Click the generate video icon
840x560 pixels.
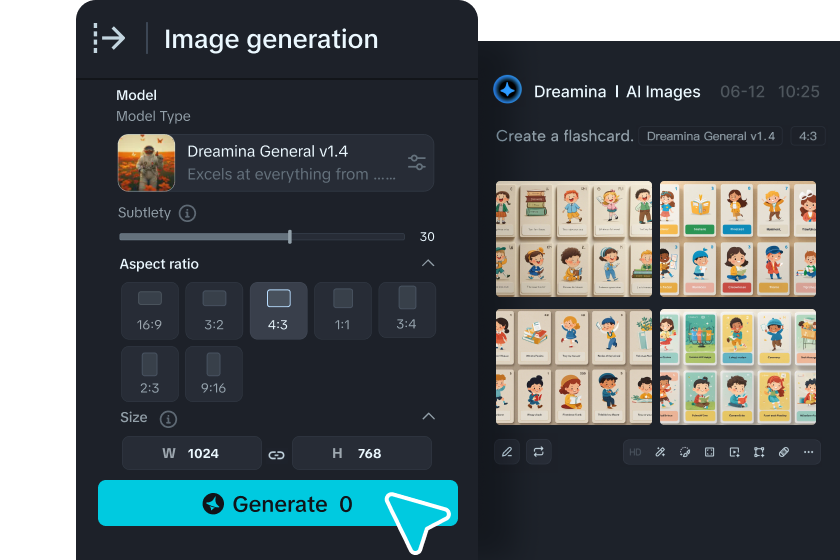[734, 452]
